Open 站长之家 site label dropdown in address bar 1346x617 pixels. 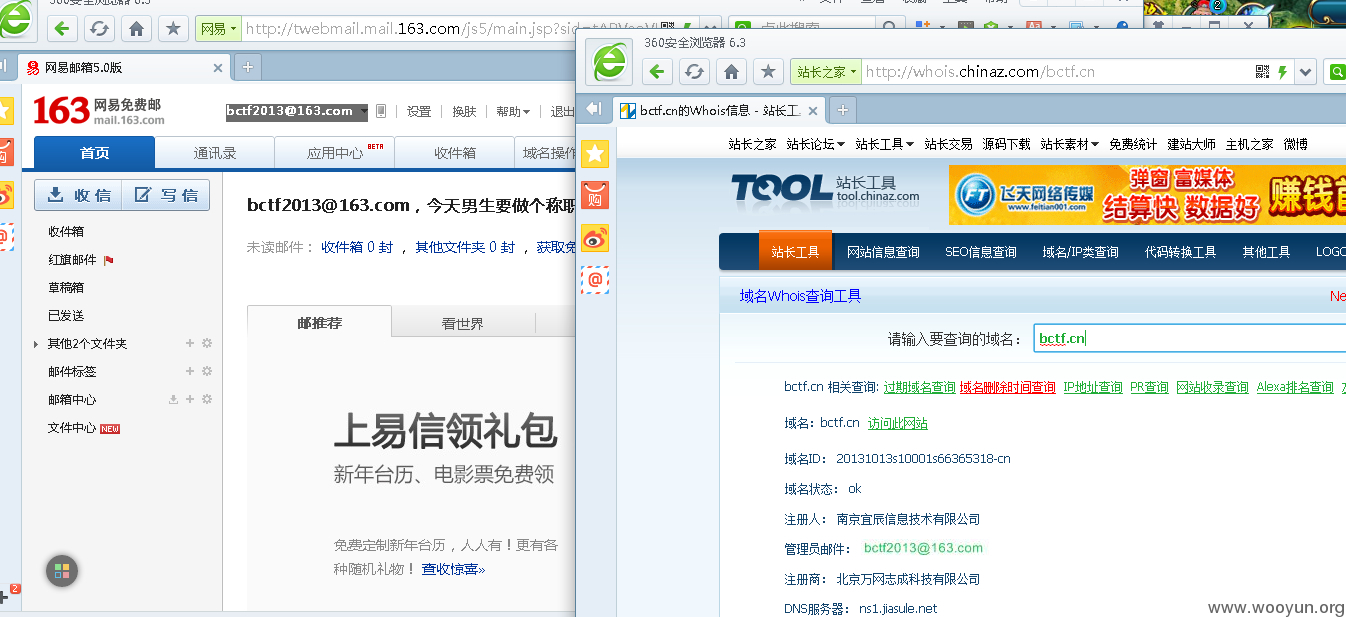[825, 72]
